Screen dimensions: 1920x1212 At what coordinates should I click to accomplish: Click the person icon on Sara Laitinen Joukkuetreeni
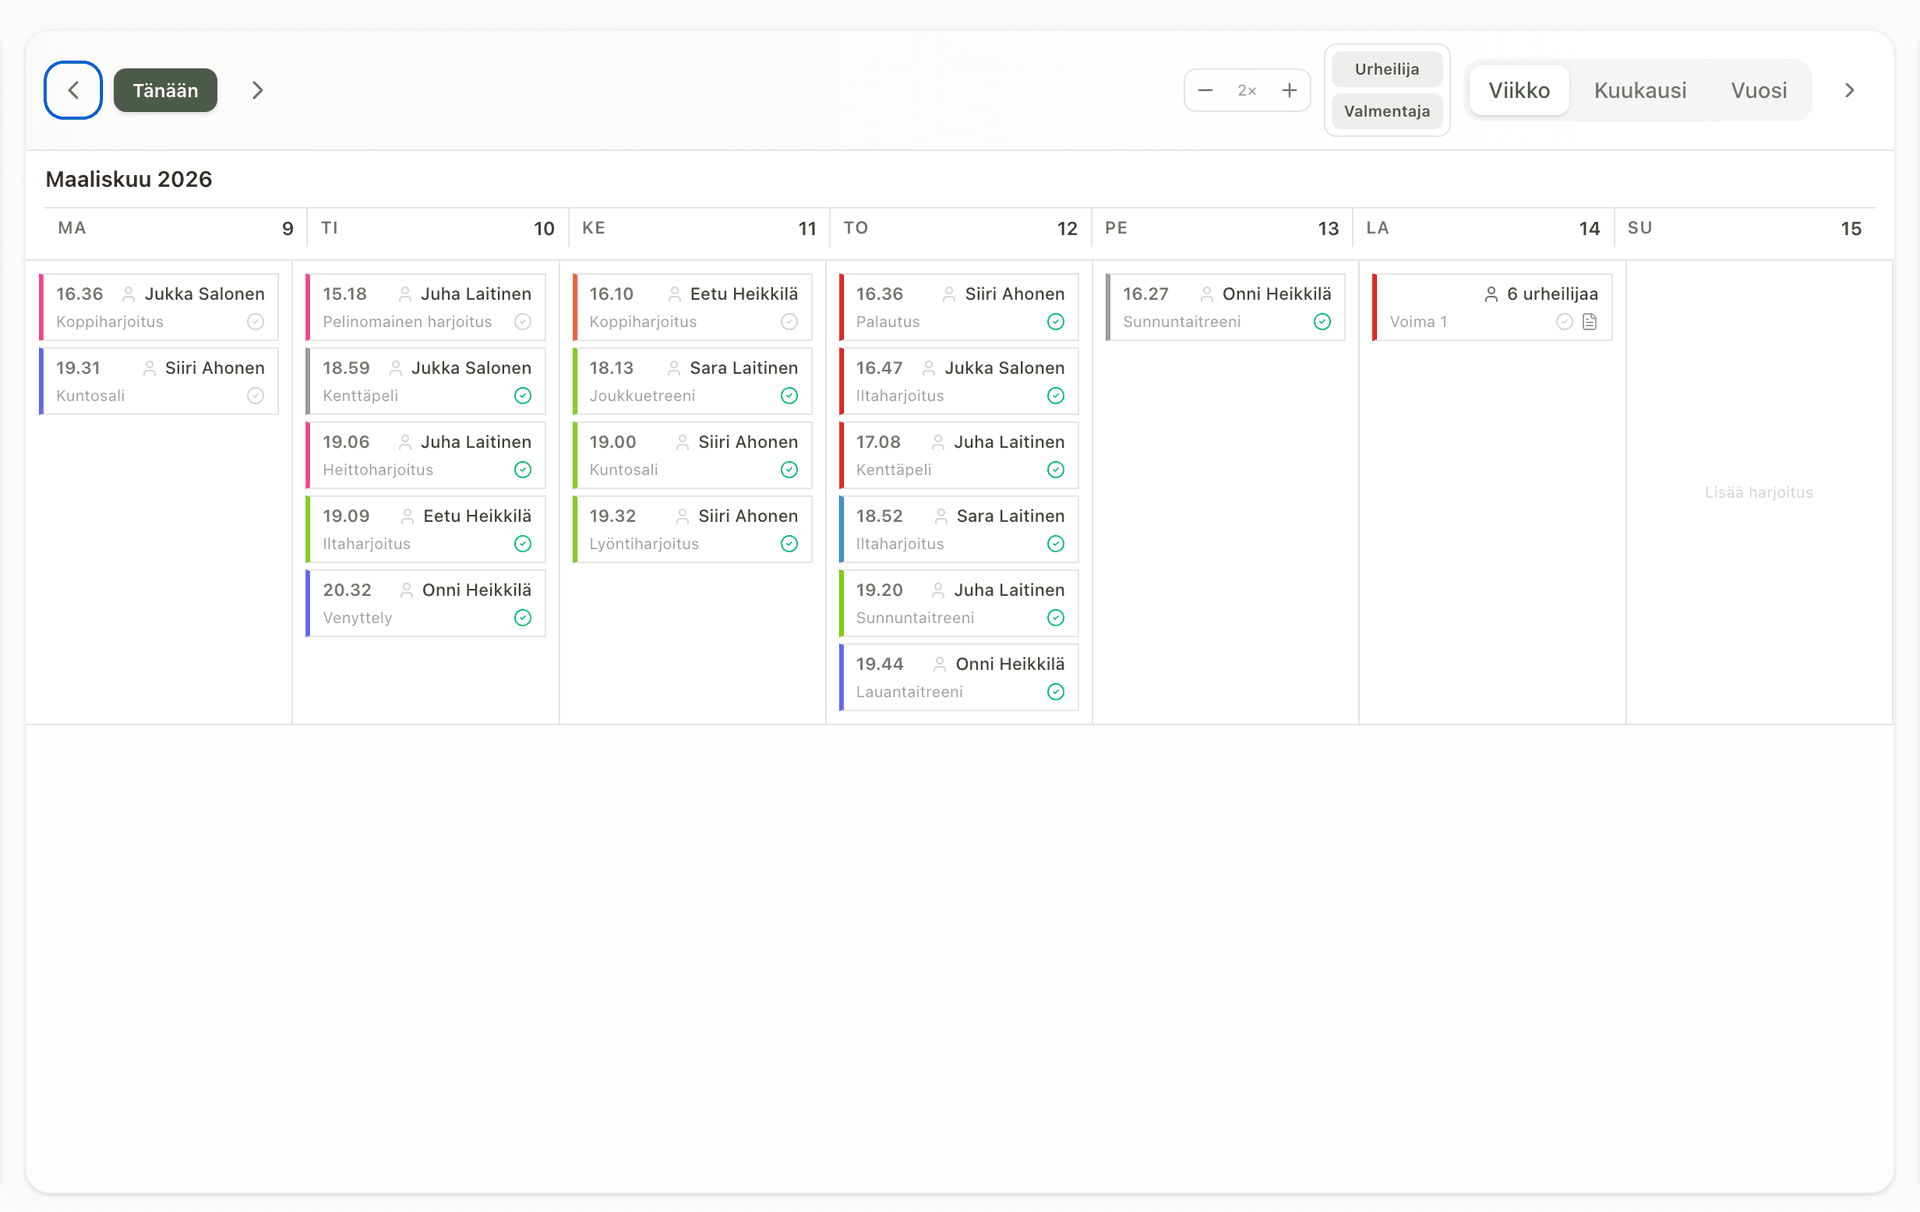pos(674,368)
